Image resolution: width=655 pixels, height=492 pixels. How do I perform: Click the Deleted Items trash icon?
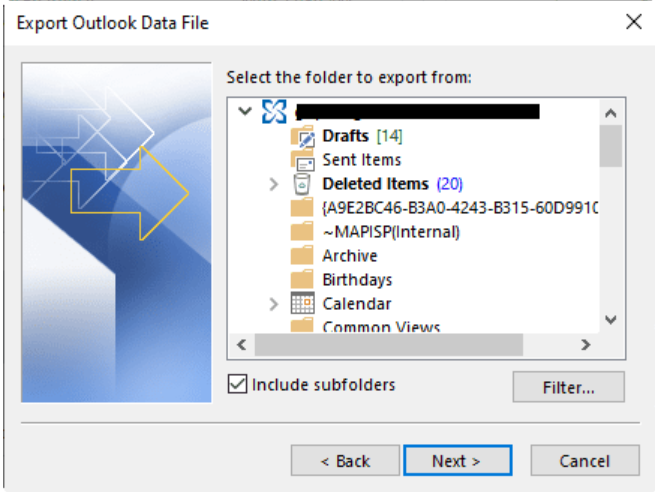click(302, 184)
